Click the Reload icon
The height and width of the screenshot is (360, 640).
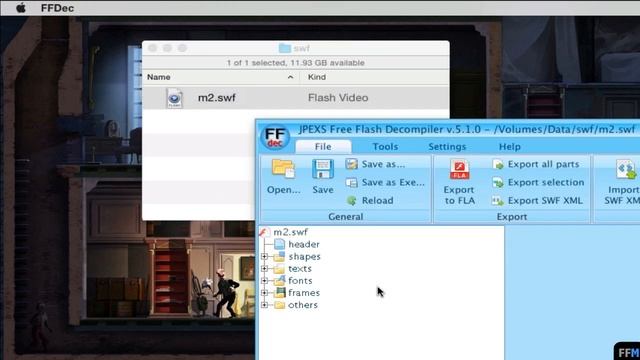click(351, 200)
